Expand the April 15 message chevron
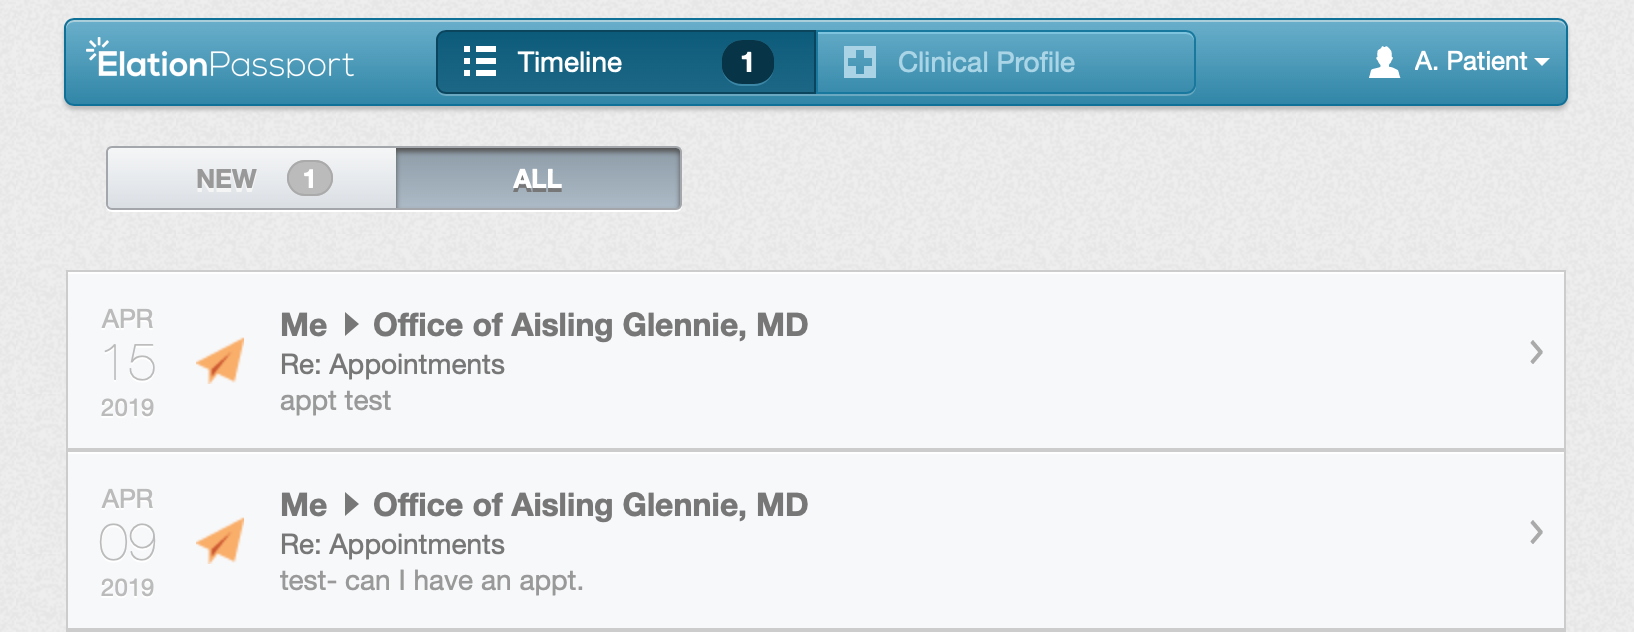Image resolution: width=1634 pixels, height=632 pixels. 1536,352
